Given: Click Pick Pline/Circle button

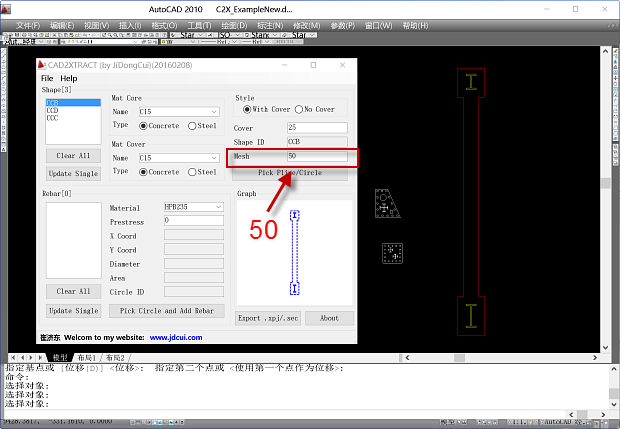Looking at the screenshot, I should point(290,173).
